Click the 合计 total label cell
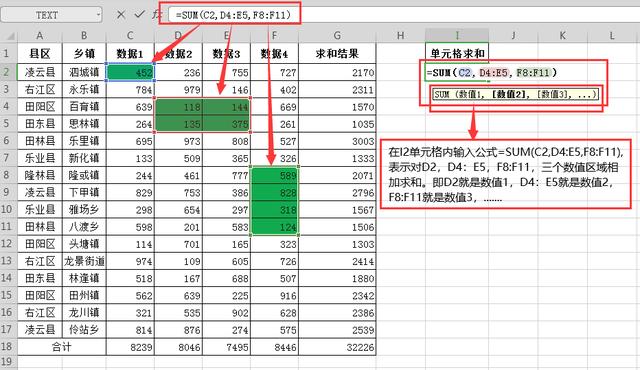 tap(62, 347)
